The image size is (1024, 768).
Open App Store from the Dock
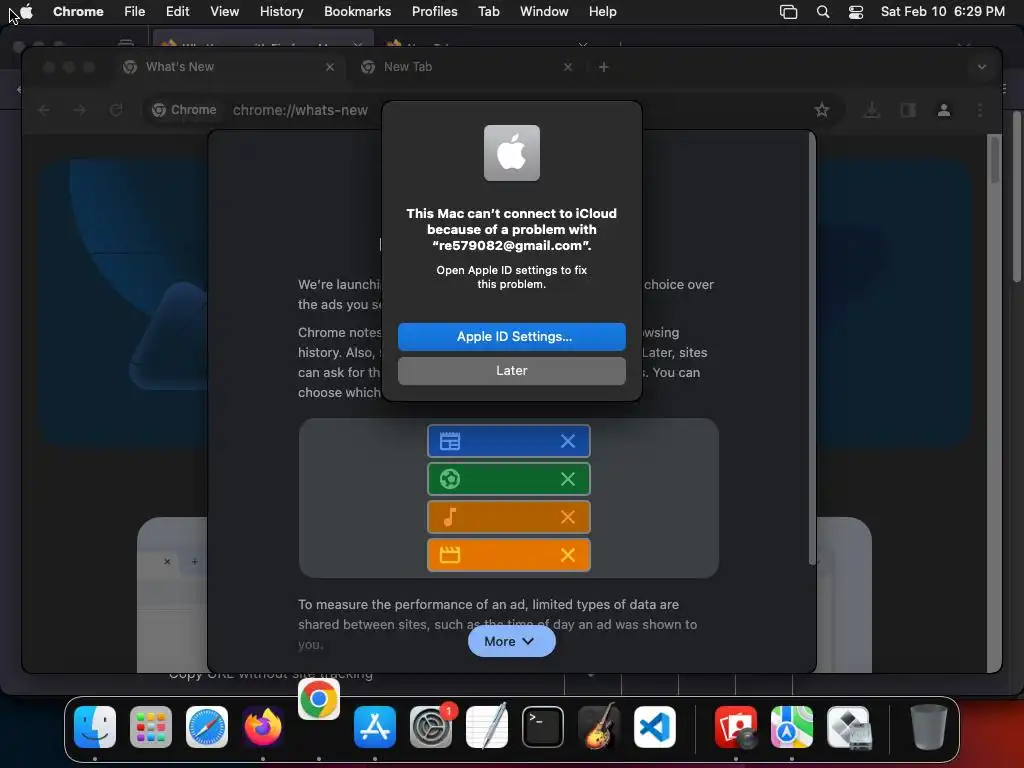(x=375, y=727)
